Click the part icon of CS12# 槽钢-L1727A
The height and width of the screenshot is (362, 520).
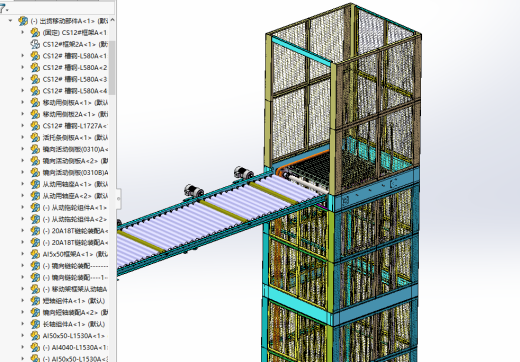(x=35, y=126)
